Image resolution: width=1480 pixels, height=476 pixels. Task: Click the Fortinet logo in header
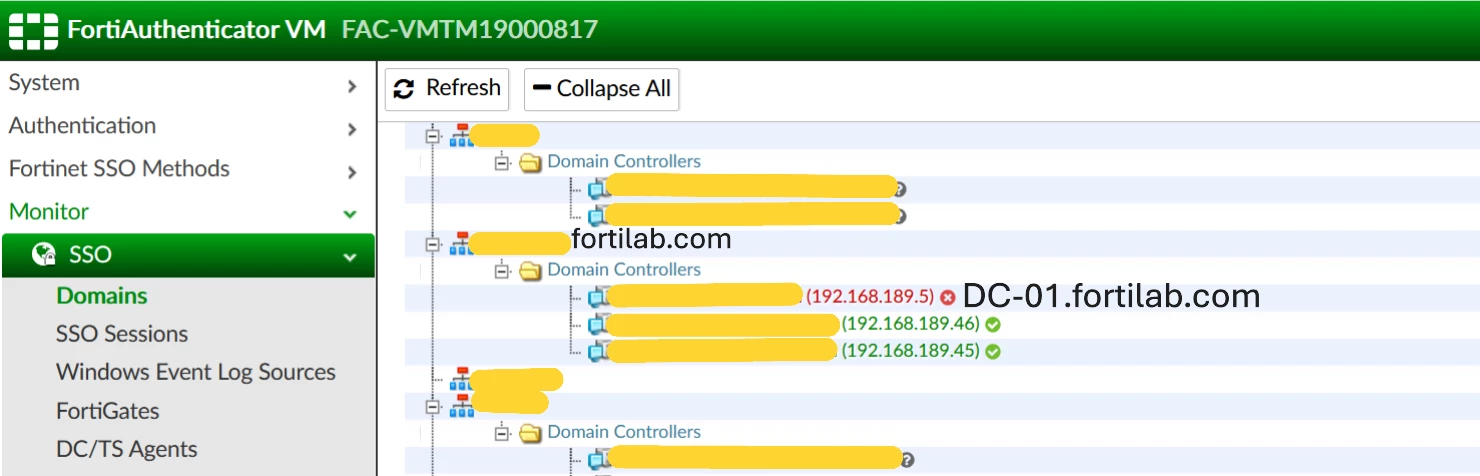click(x=33, y=30)
